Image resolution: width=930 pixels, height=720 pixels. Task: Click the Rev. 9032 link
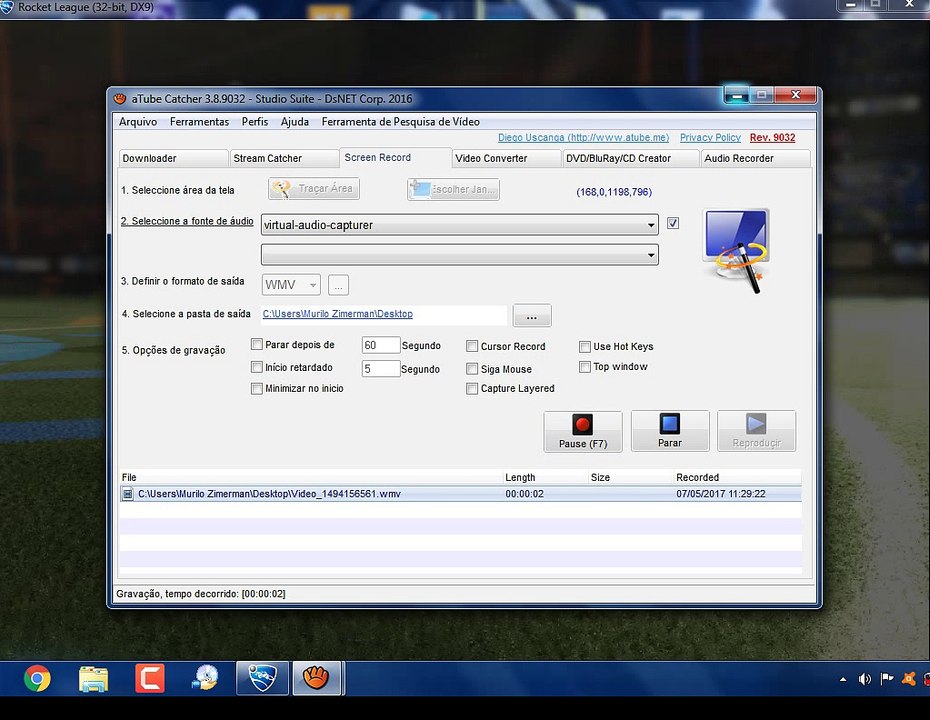point(772,138)
